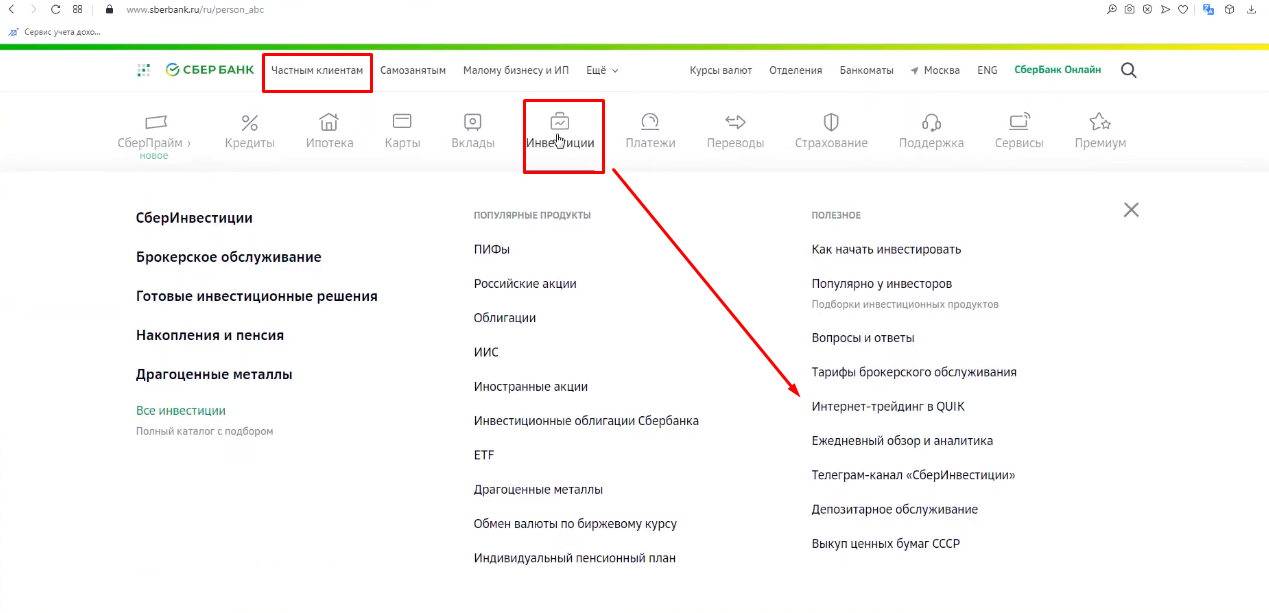Open the Кредиты percent icon
The height and width of the screenshot is (613, 1269).
(x=249, y=123)
